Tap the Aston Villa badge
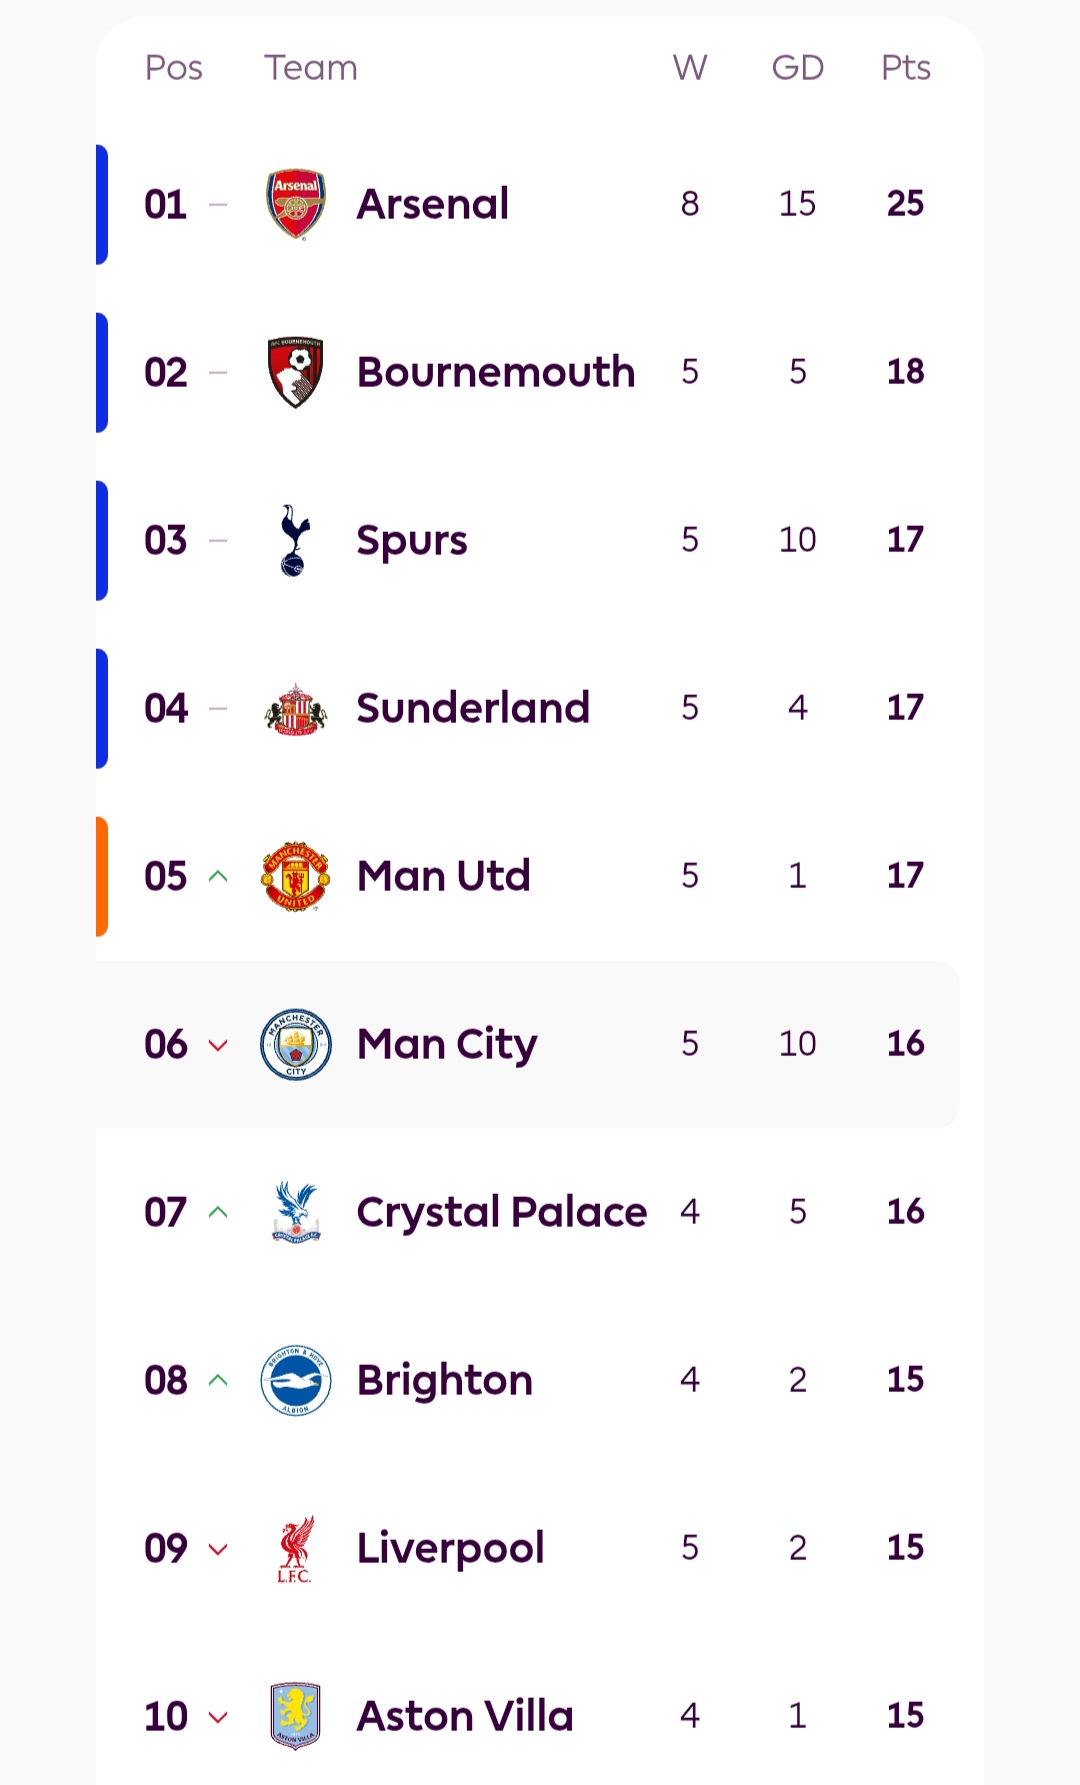This screenshot has height=1785, width=1080. pos(295,1716)
